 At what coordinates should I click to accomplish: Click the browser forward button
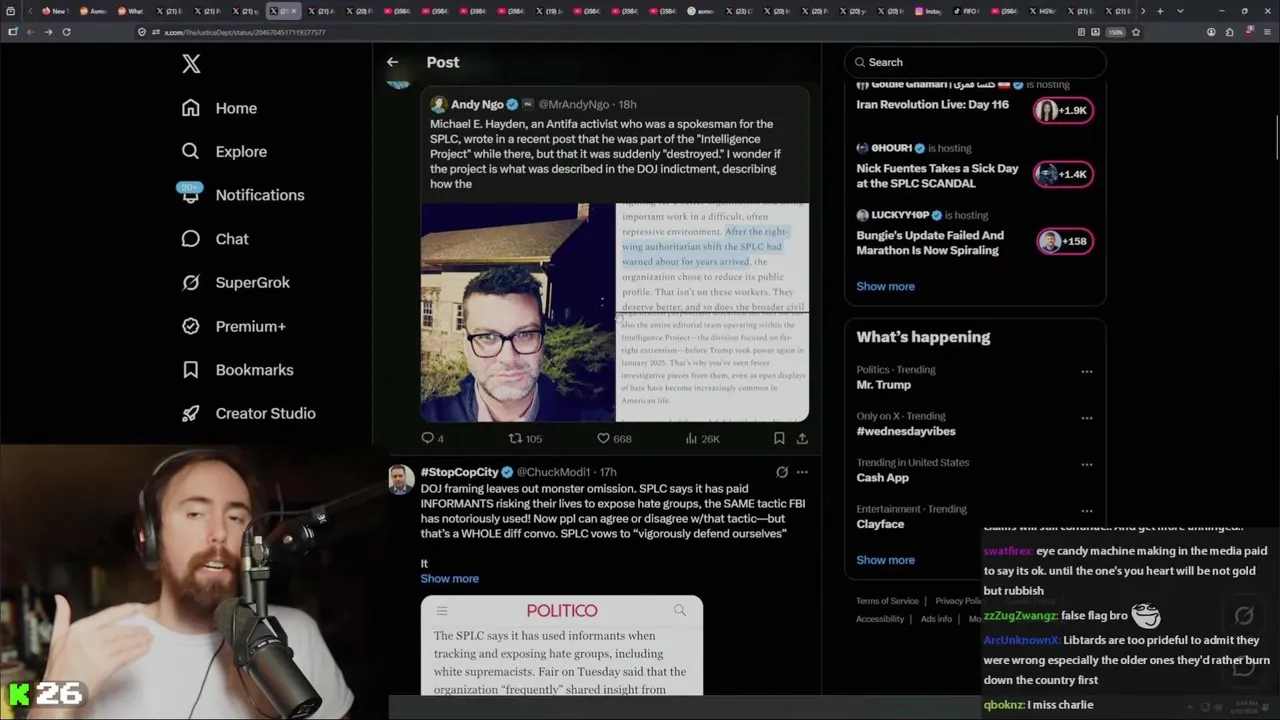(x=48, y=32)
